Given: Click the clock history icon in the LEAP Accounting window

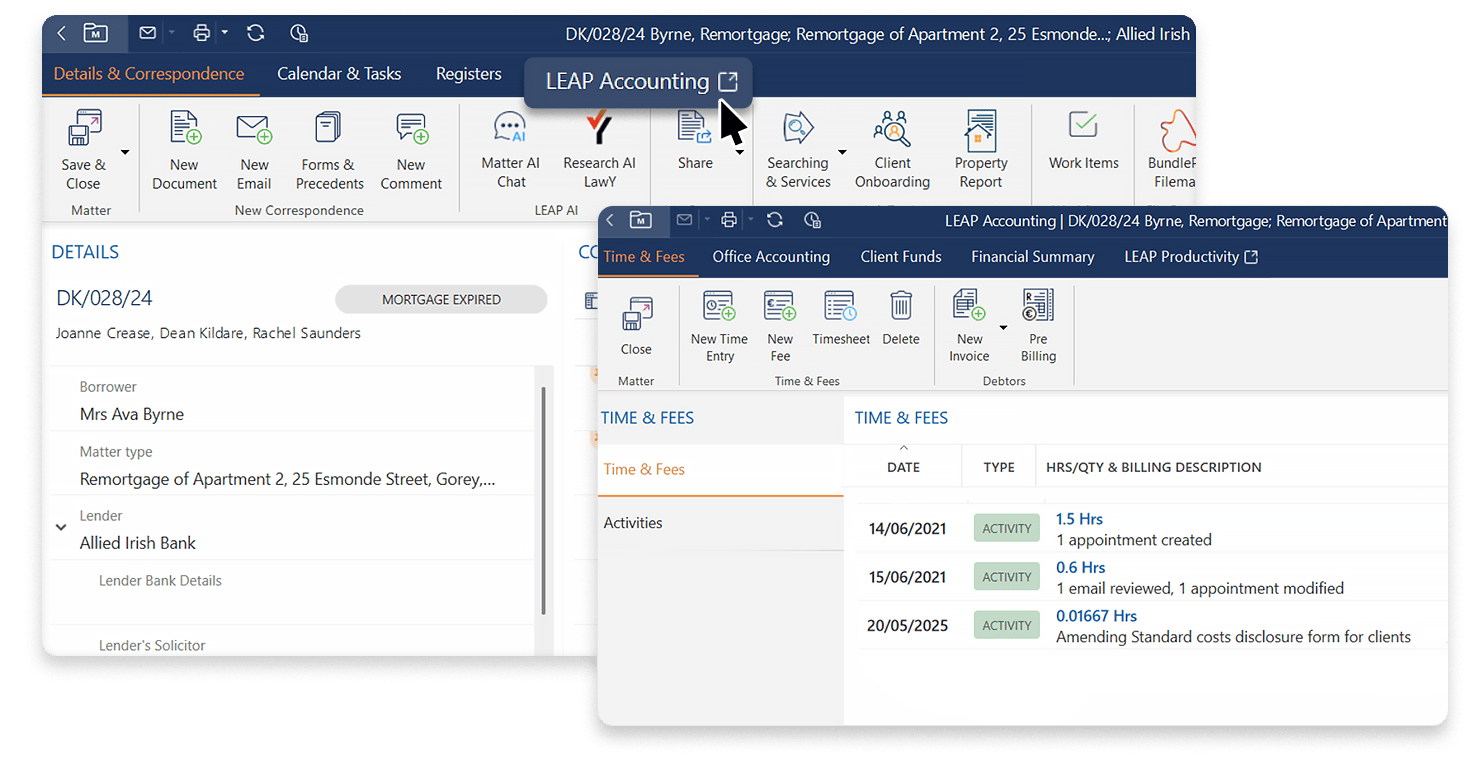Looking at the screenshot, I should pos(812,220).
